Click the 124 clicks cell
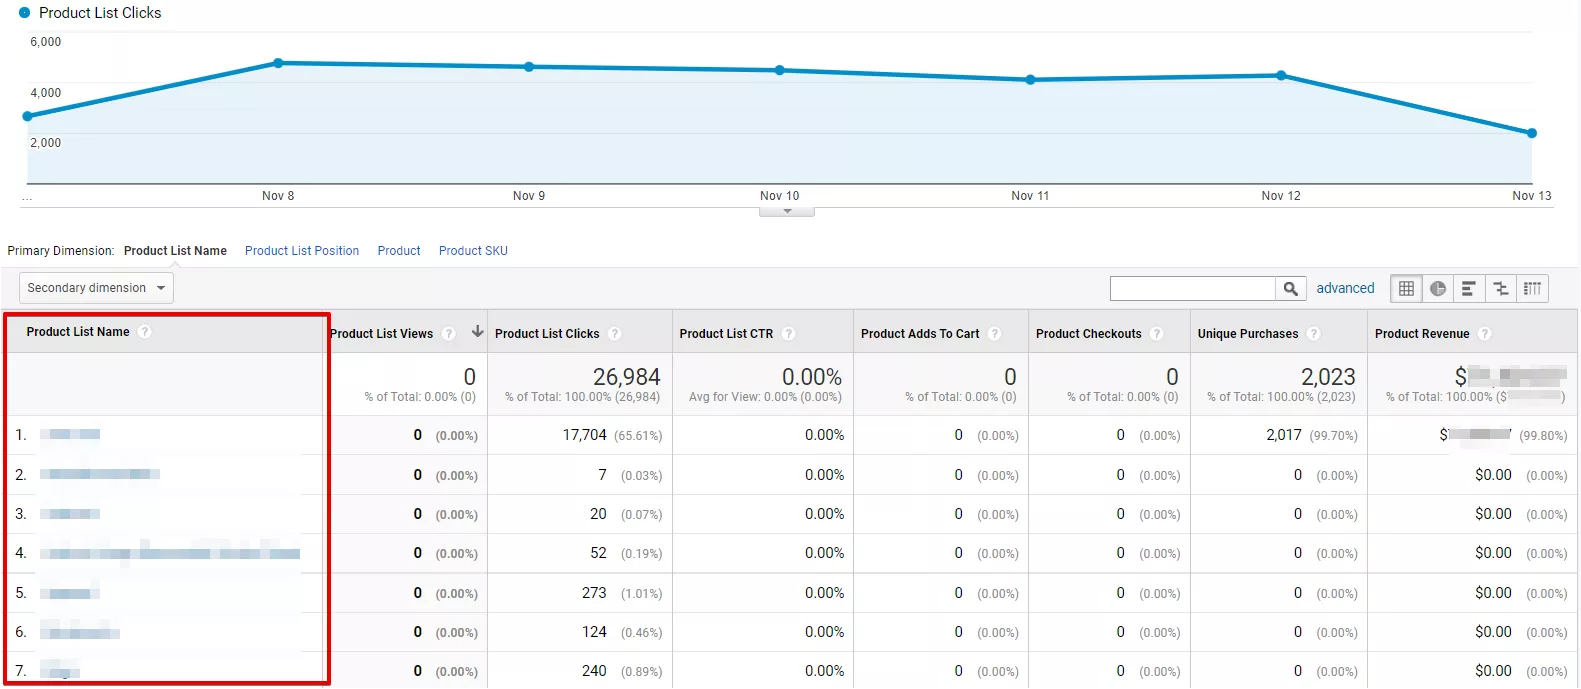Image resolution: width=1581 pixels, height=689 pixels. (x=594, y=632)
